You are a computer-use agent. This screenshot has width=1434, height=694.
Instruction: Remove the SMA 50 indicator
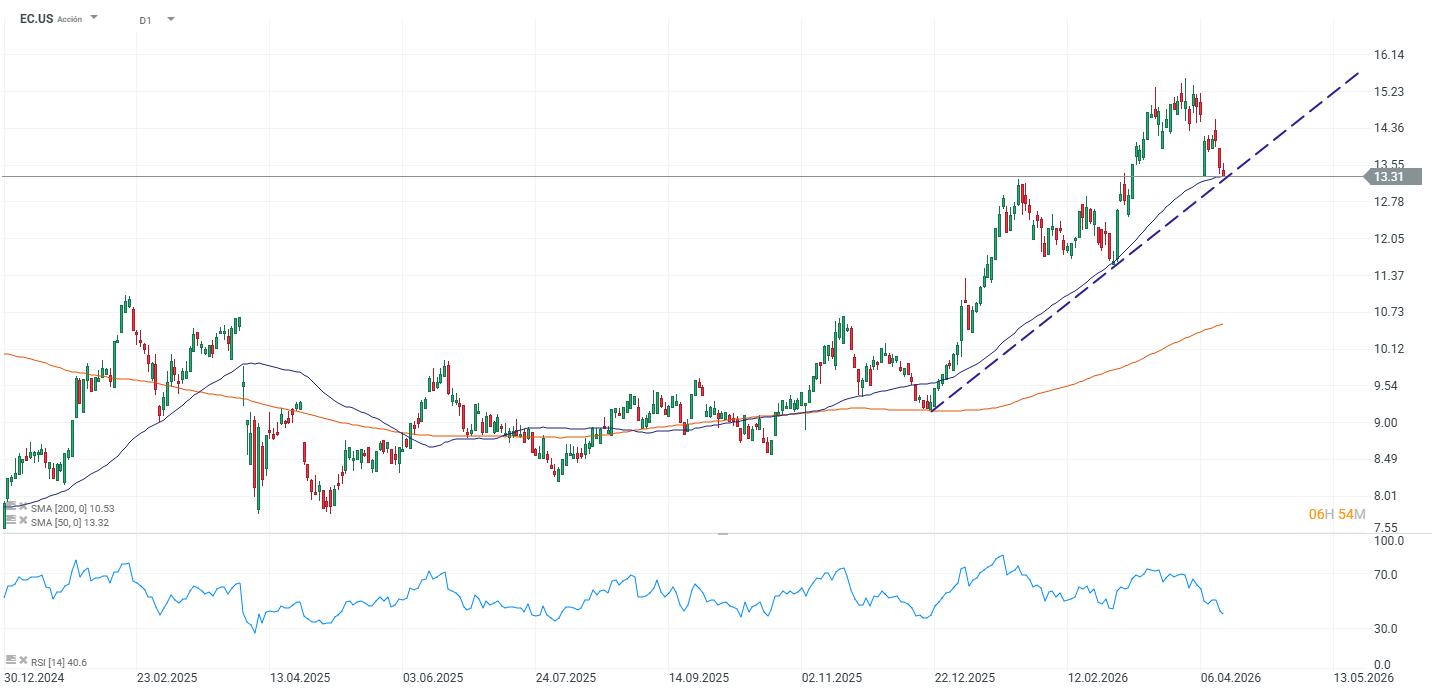[x=23, y=521]
